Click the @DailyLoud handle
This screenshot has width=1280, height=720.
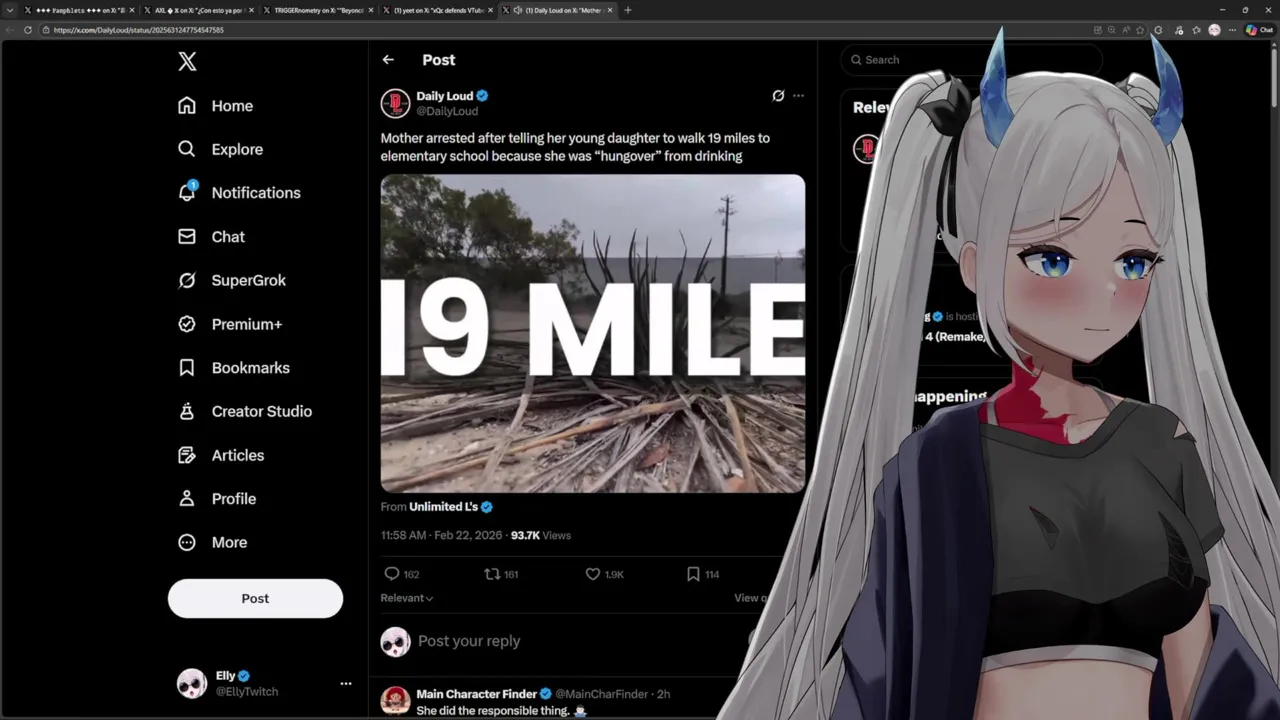point(447,111)
